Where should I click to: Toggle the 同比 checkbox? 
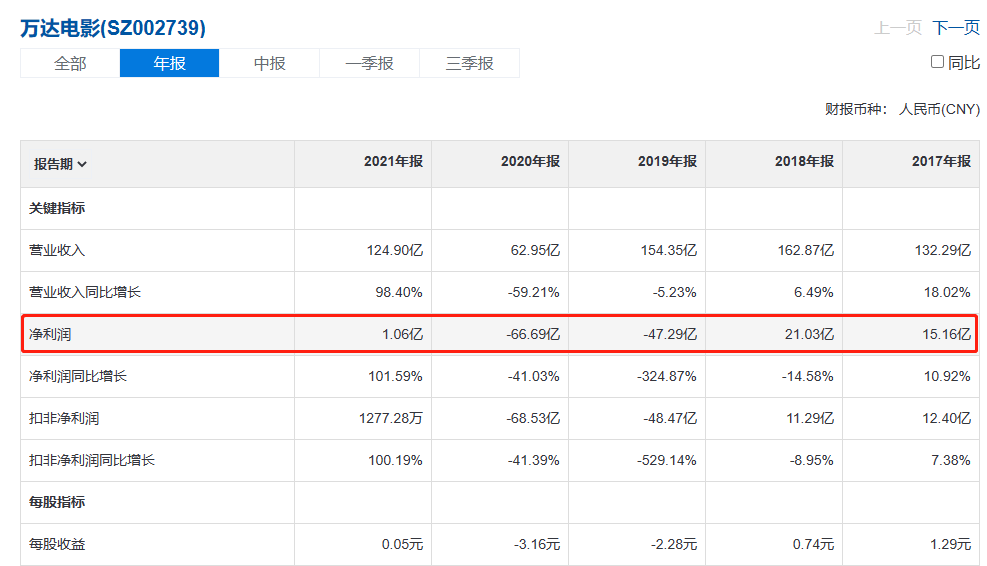click(x=937, y=62)
